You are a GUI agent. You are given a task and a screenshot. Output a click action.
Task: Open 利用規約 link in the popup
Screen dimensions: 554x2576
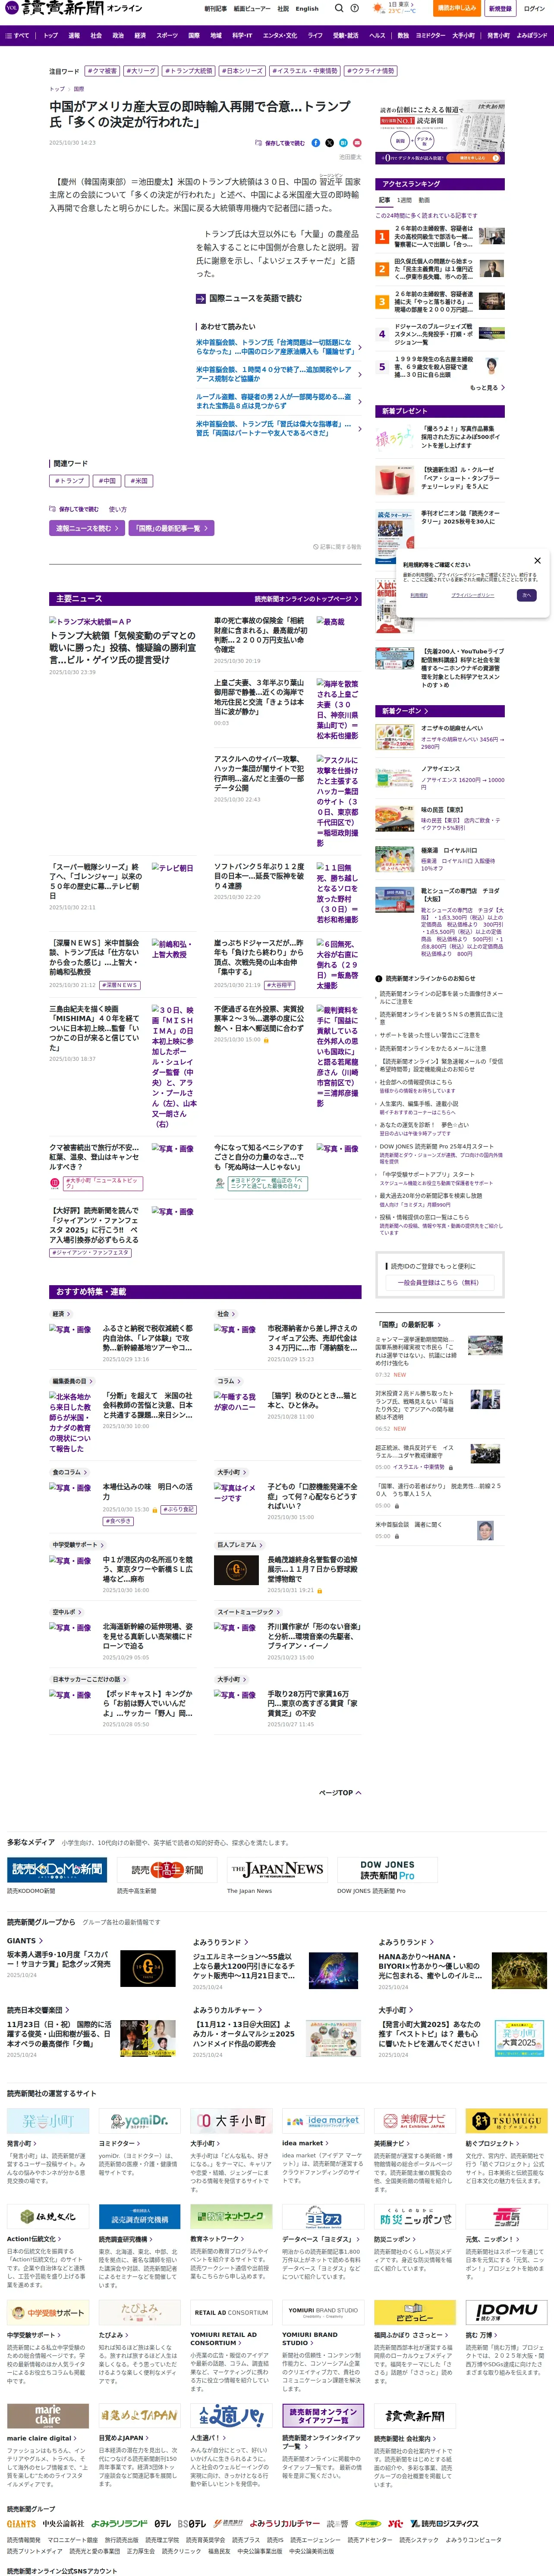click(419, 595)
